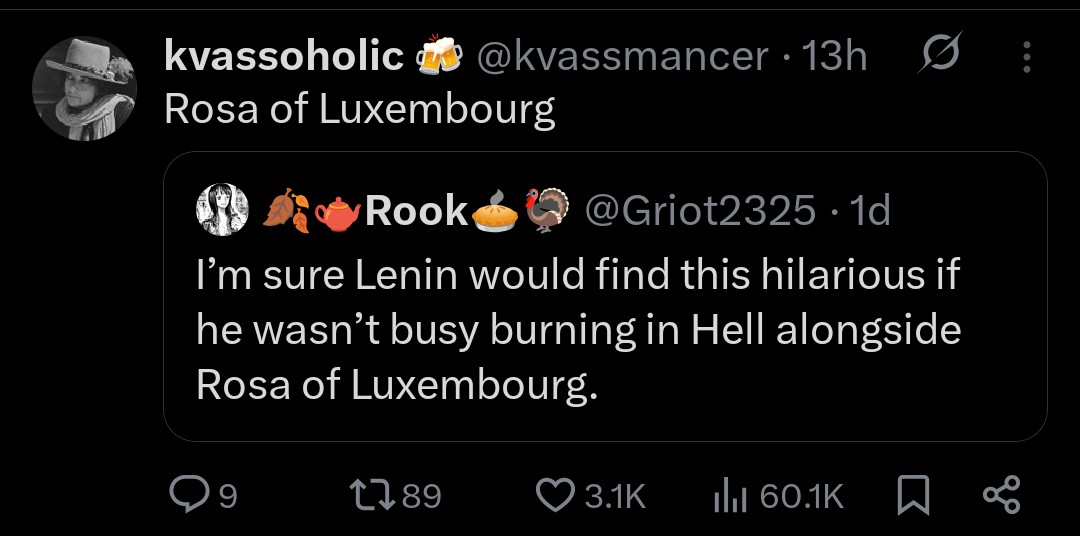Viewport: 1080px width, 536px height.
Task: Click the kvassoholic display name
Action: coord(283,58)
